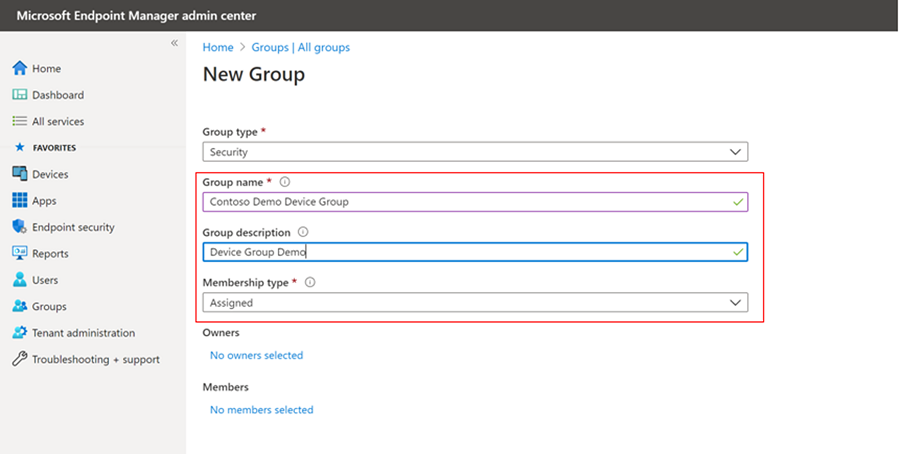Screen dimensions: 900x454
Task: Click the Users person icon
Action: pyautogui.click(x=20, y=280)
